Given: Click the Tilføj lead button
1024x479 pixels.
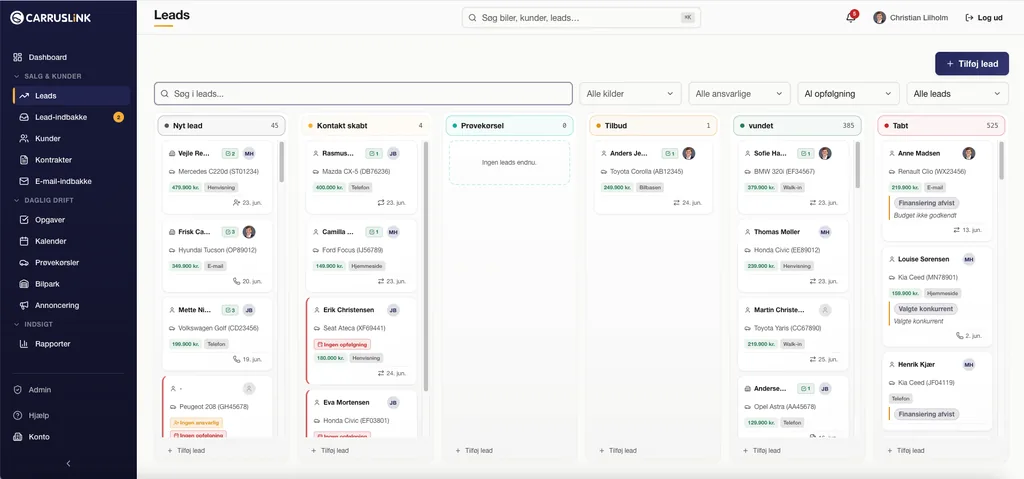Looking at the screenshot, I should pyautogui.click(x=972, y=64).
